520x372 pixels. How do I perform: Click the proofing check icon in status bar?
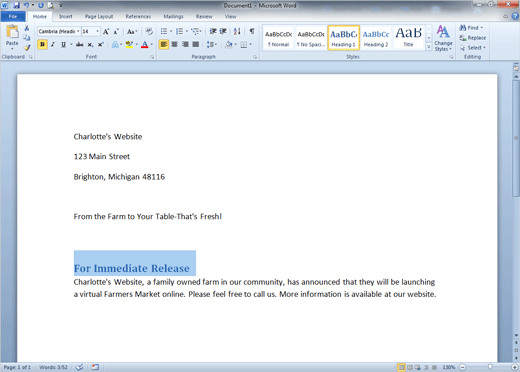pos(79,367)
